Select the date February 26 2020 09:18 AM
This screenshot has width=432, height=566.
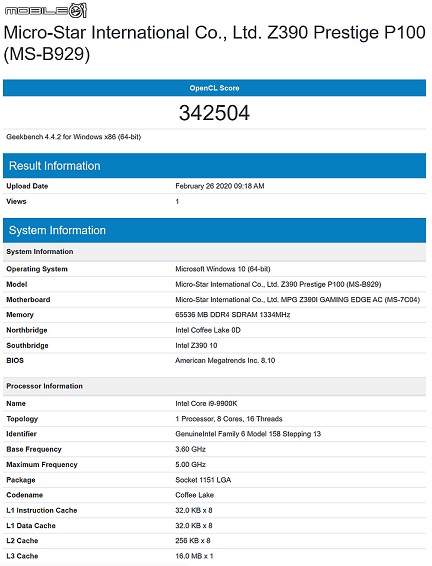tap(220, 186)
